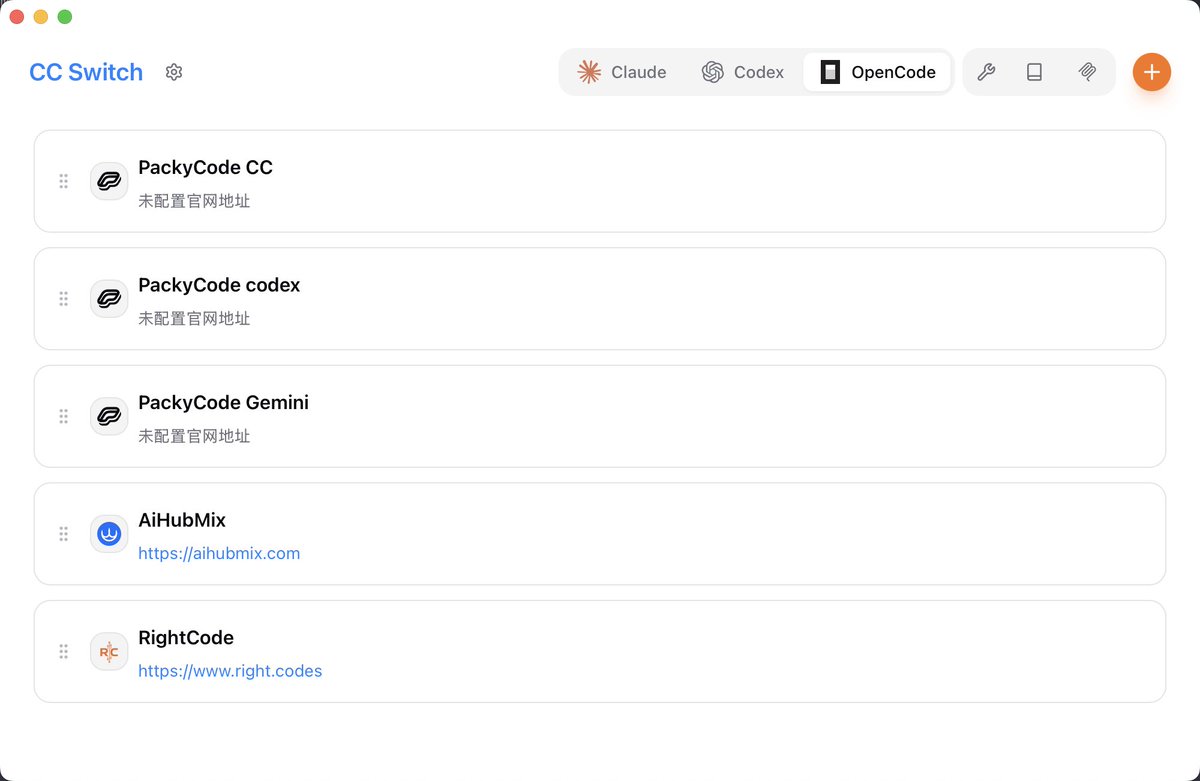1200x781 pixels.
Task: Click the AiHubMix drag handle
Action: 63,534
